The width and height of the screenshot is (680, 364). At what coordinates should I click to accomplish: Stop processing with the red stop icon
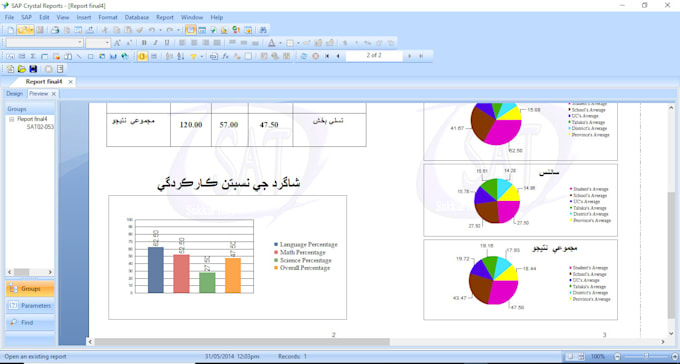[316, 56]
